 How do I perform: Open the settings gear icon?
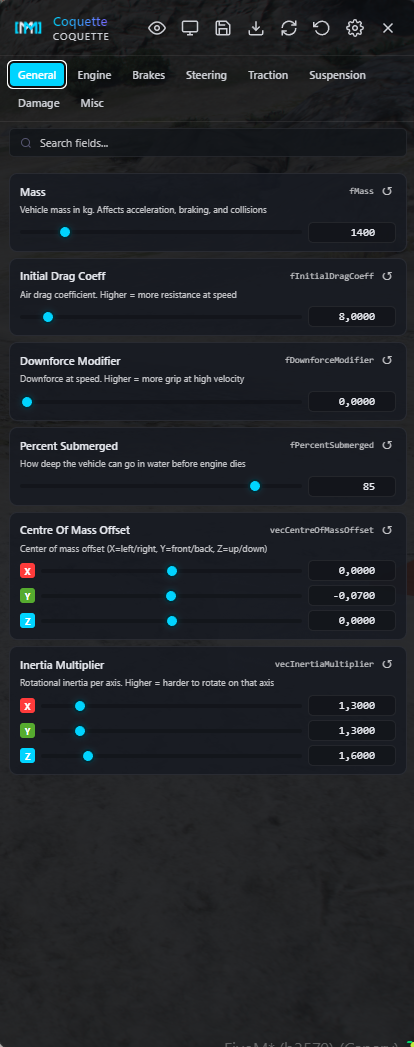pyautogui.click(x=355, y=28)
